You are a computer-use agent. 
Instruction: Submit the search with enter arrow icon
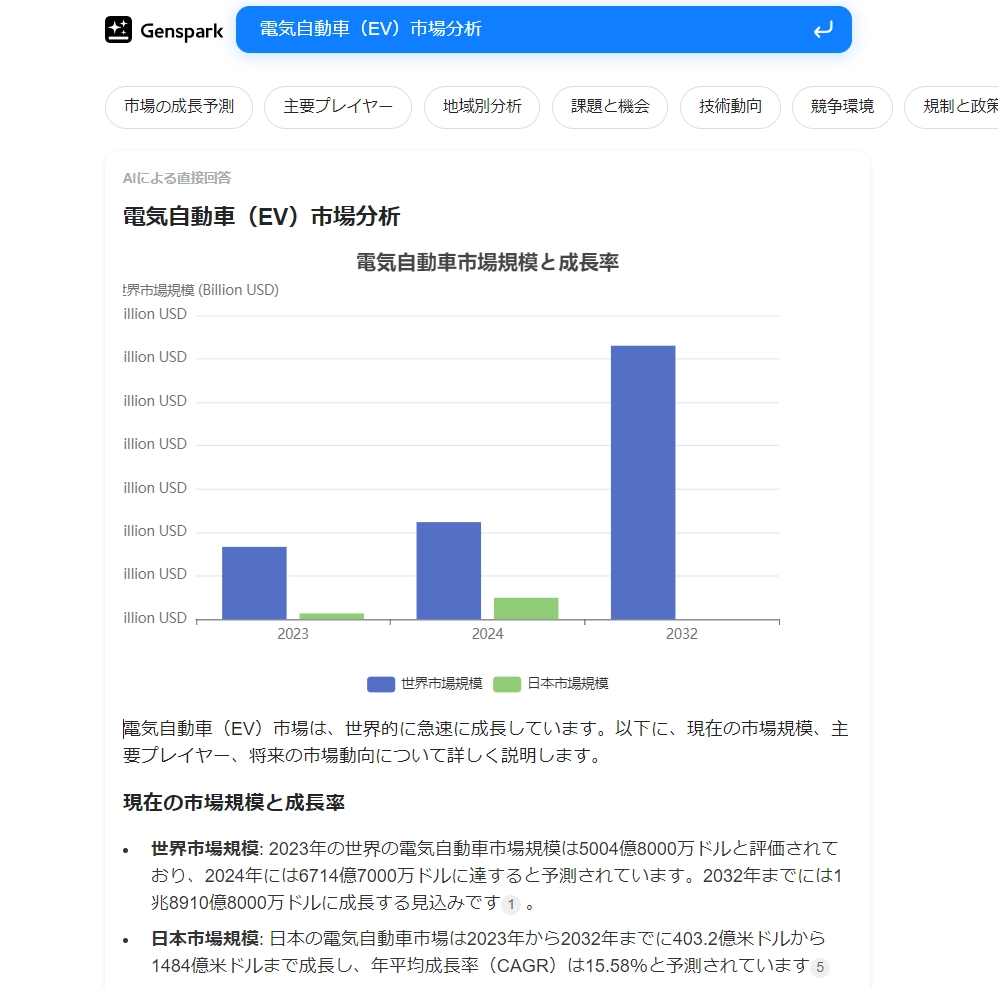point(823,29)
